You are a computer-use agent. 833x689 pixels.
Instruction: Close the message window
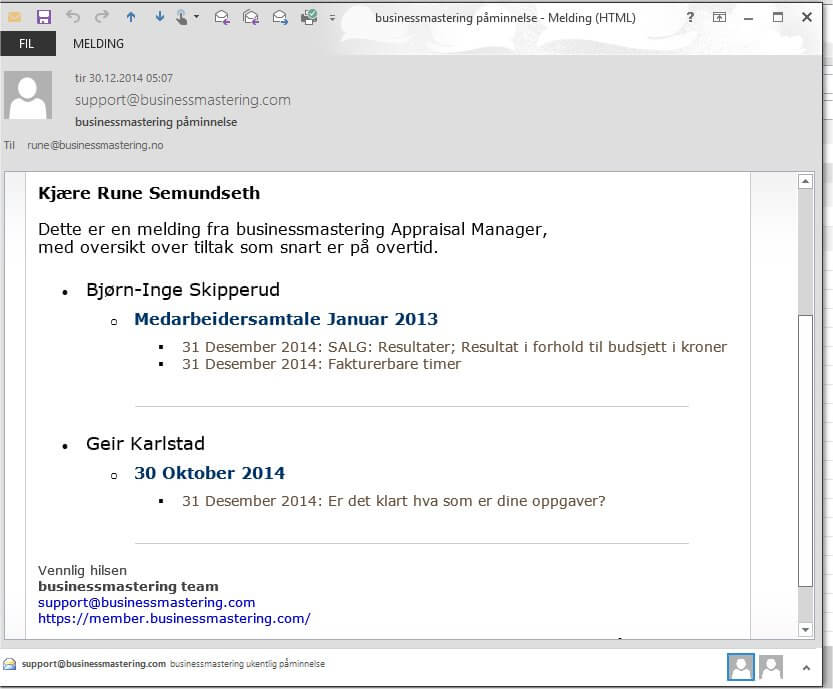pyautogui.click(x=806, y=18)
